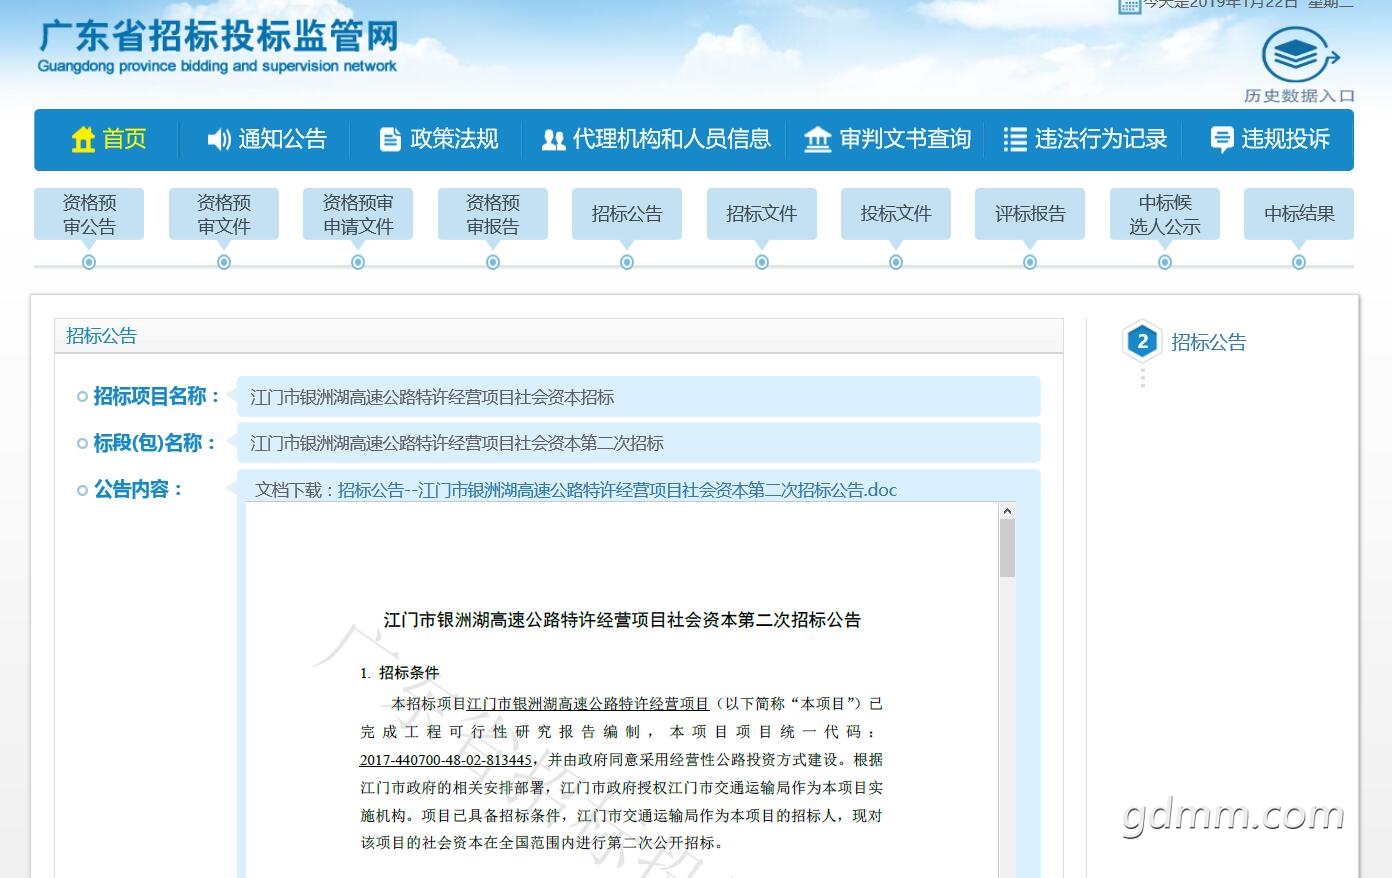Viewport: 1392px width, 878px height.
Task: Go to the 中标结果 step
Action: click(x=1298, y=214)
